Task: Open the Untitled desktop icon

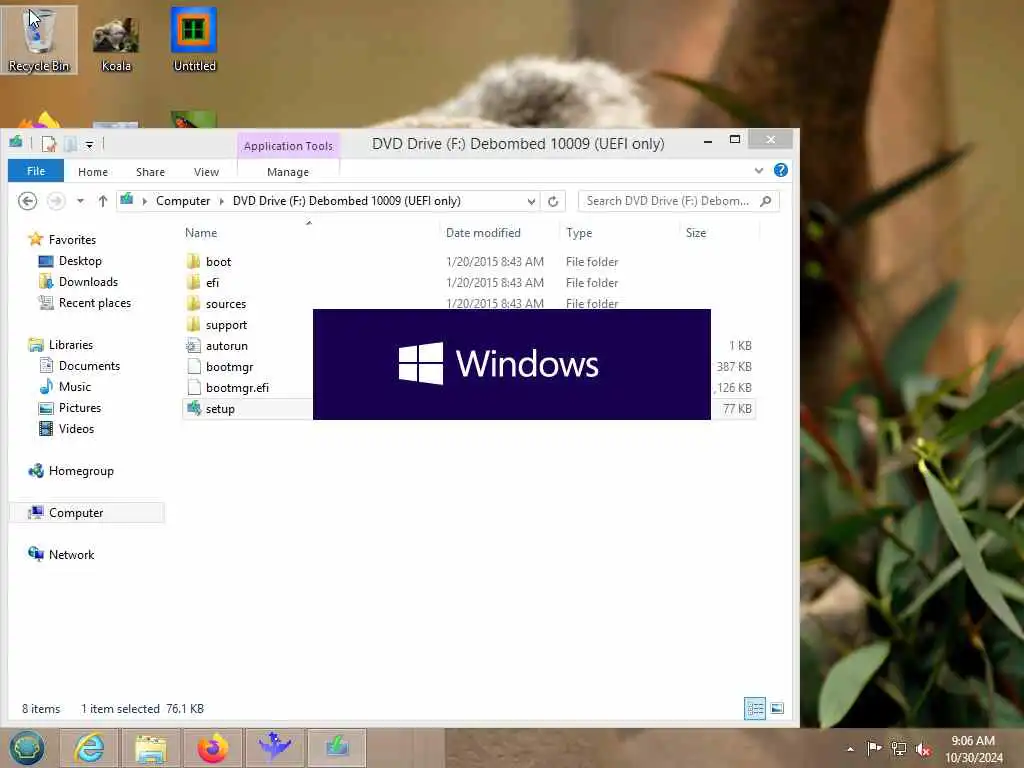Action: (194, 40)
